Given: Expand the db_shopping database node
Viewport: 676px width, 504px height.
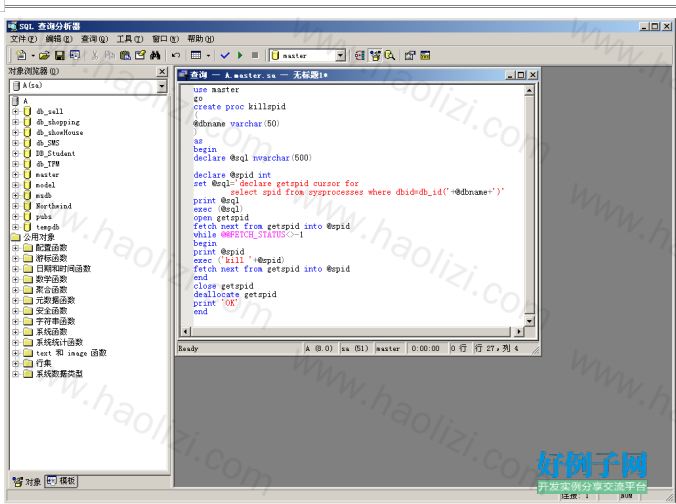Looking at the screenshot, I should (x=16, y=122).
